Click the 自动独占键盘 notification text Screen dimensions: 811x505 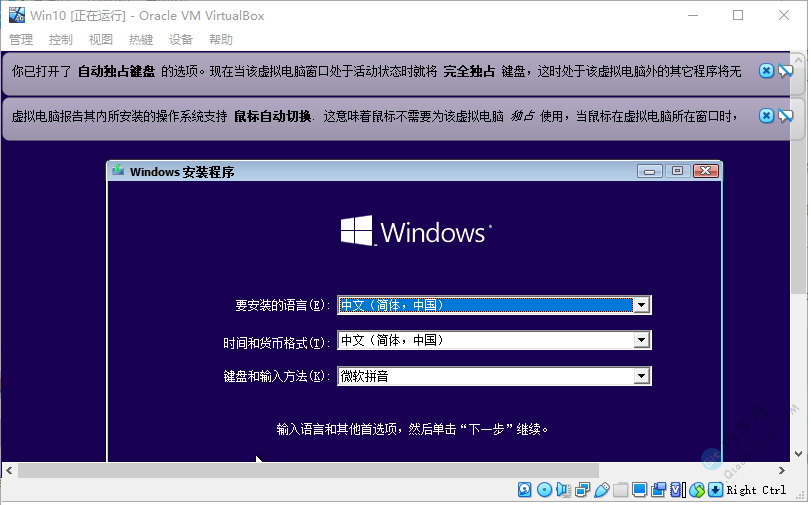116,71
